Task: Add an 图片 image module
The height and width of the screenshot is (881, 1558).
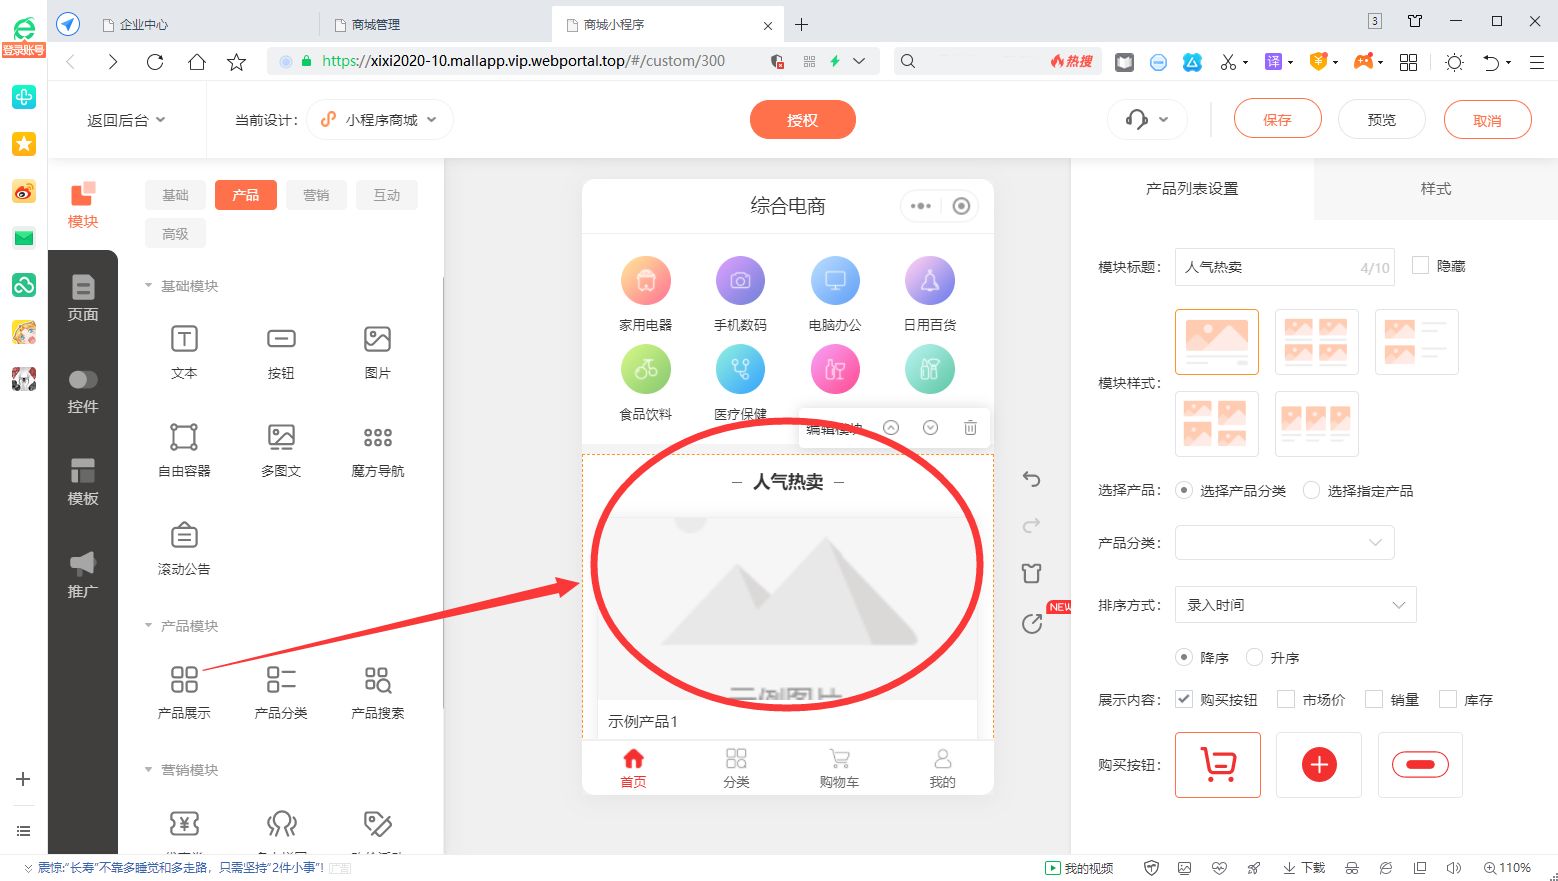Action: point(376,350)
